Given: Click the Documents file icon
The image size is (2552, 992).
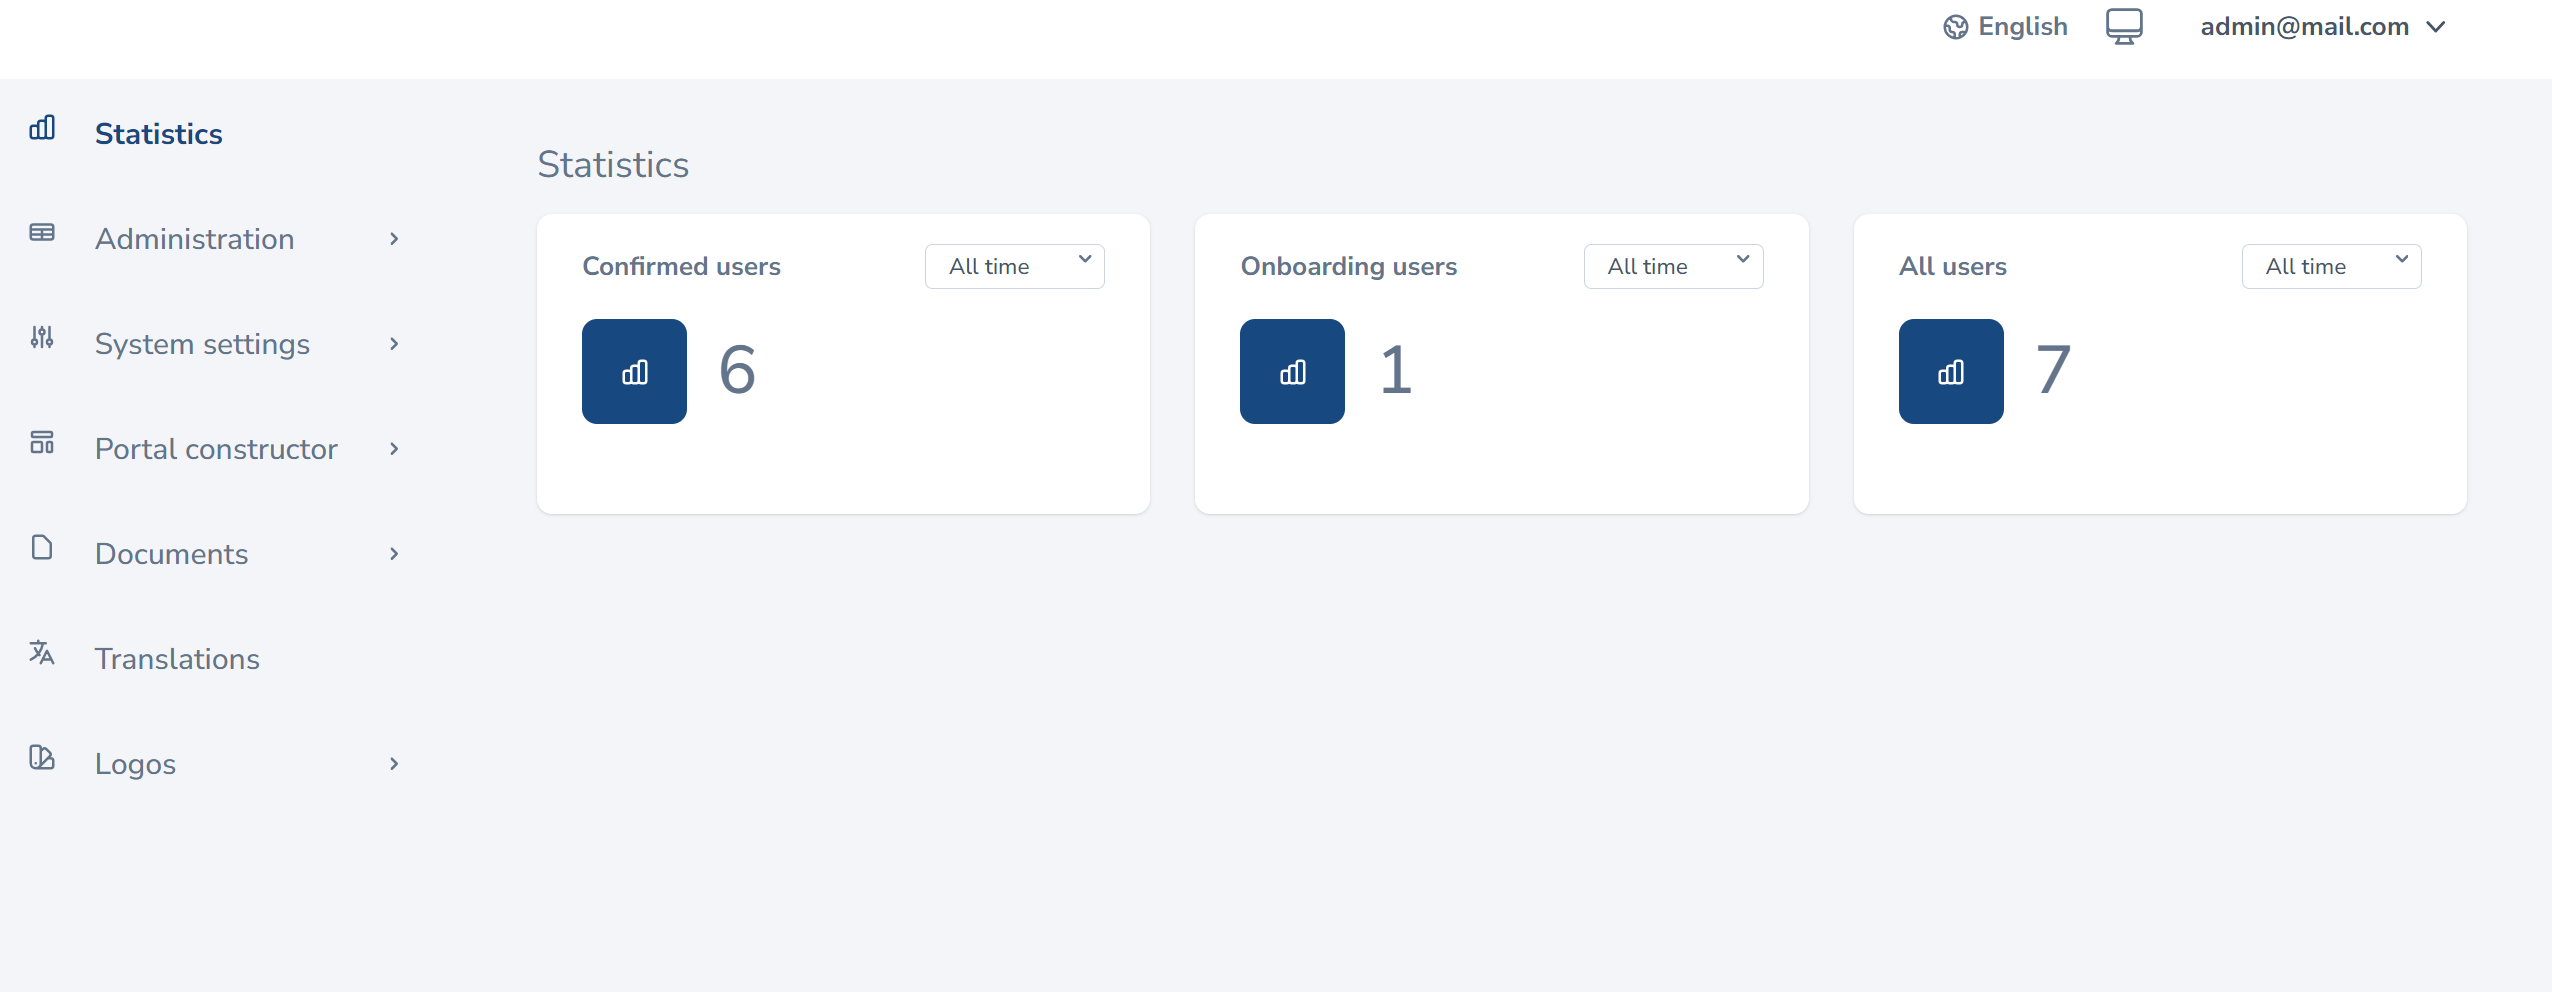Looking at the screenshot, I should (x=42, y=548).
